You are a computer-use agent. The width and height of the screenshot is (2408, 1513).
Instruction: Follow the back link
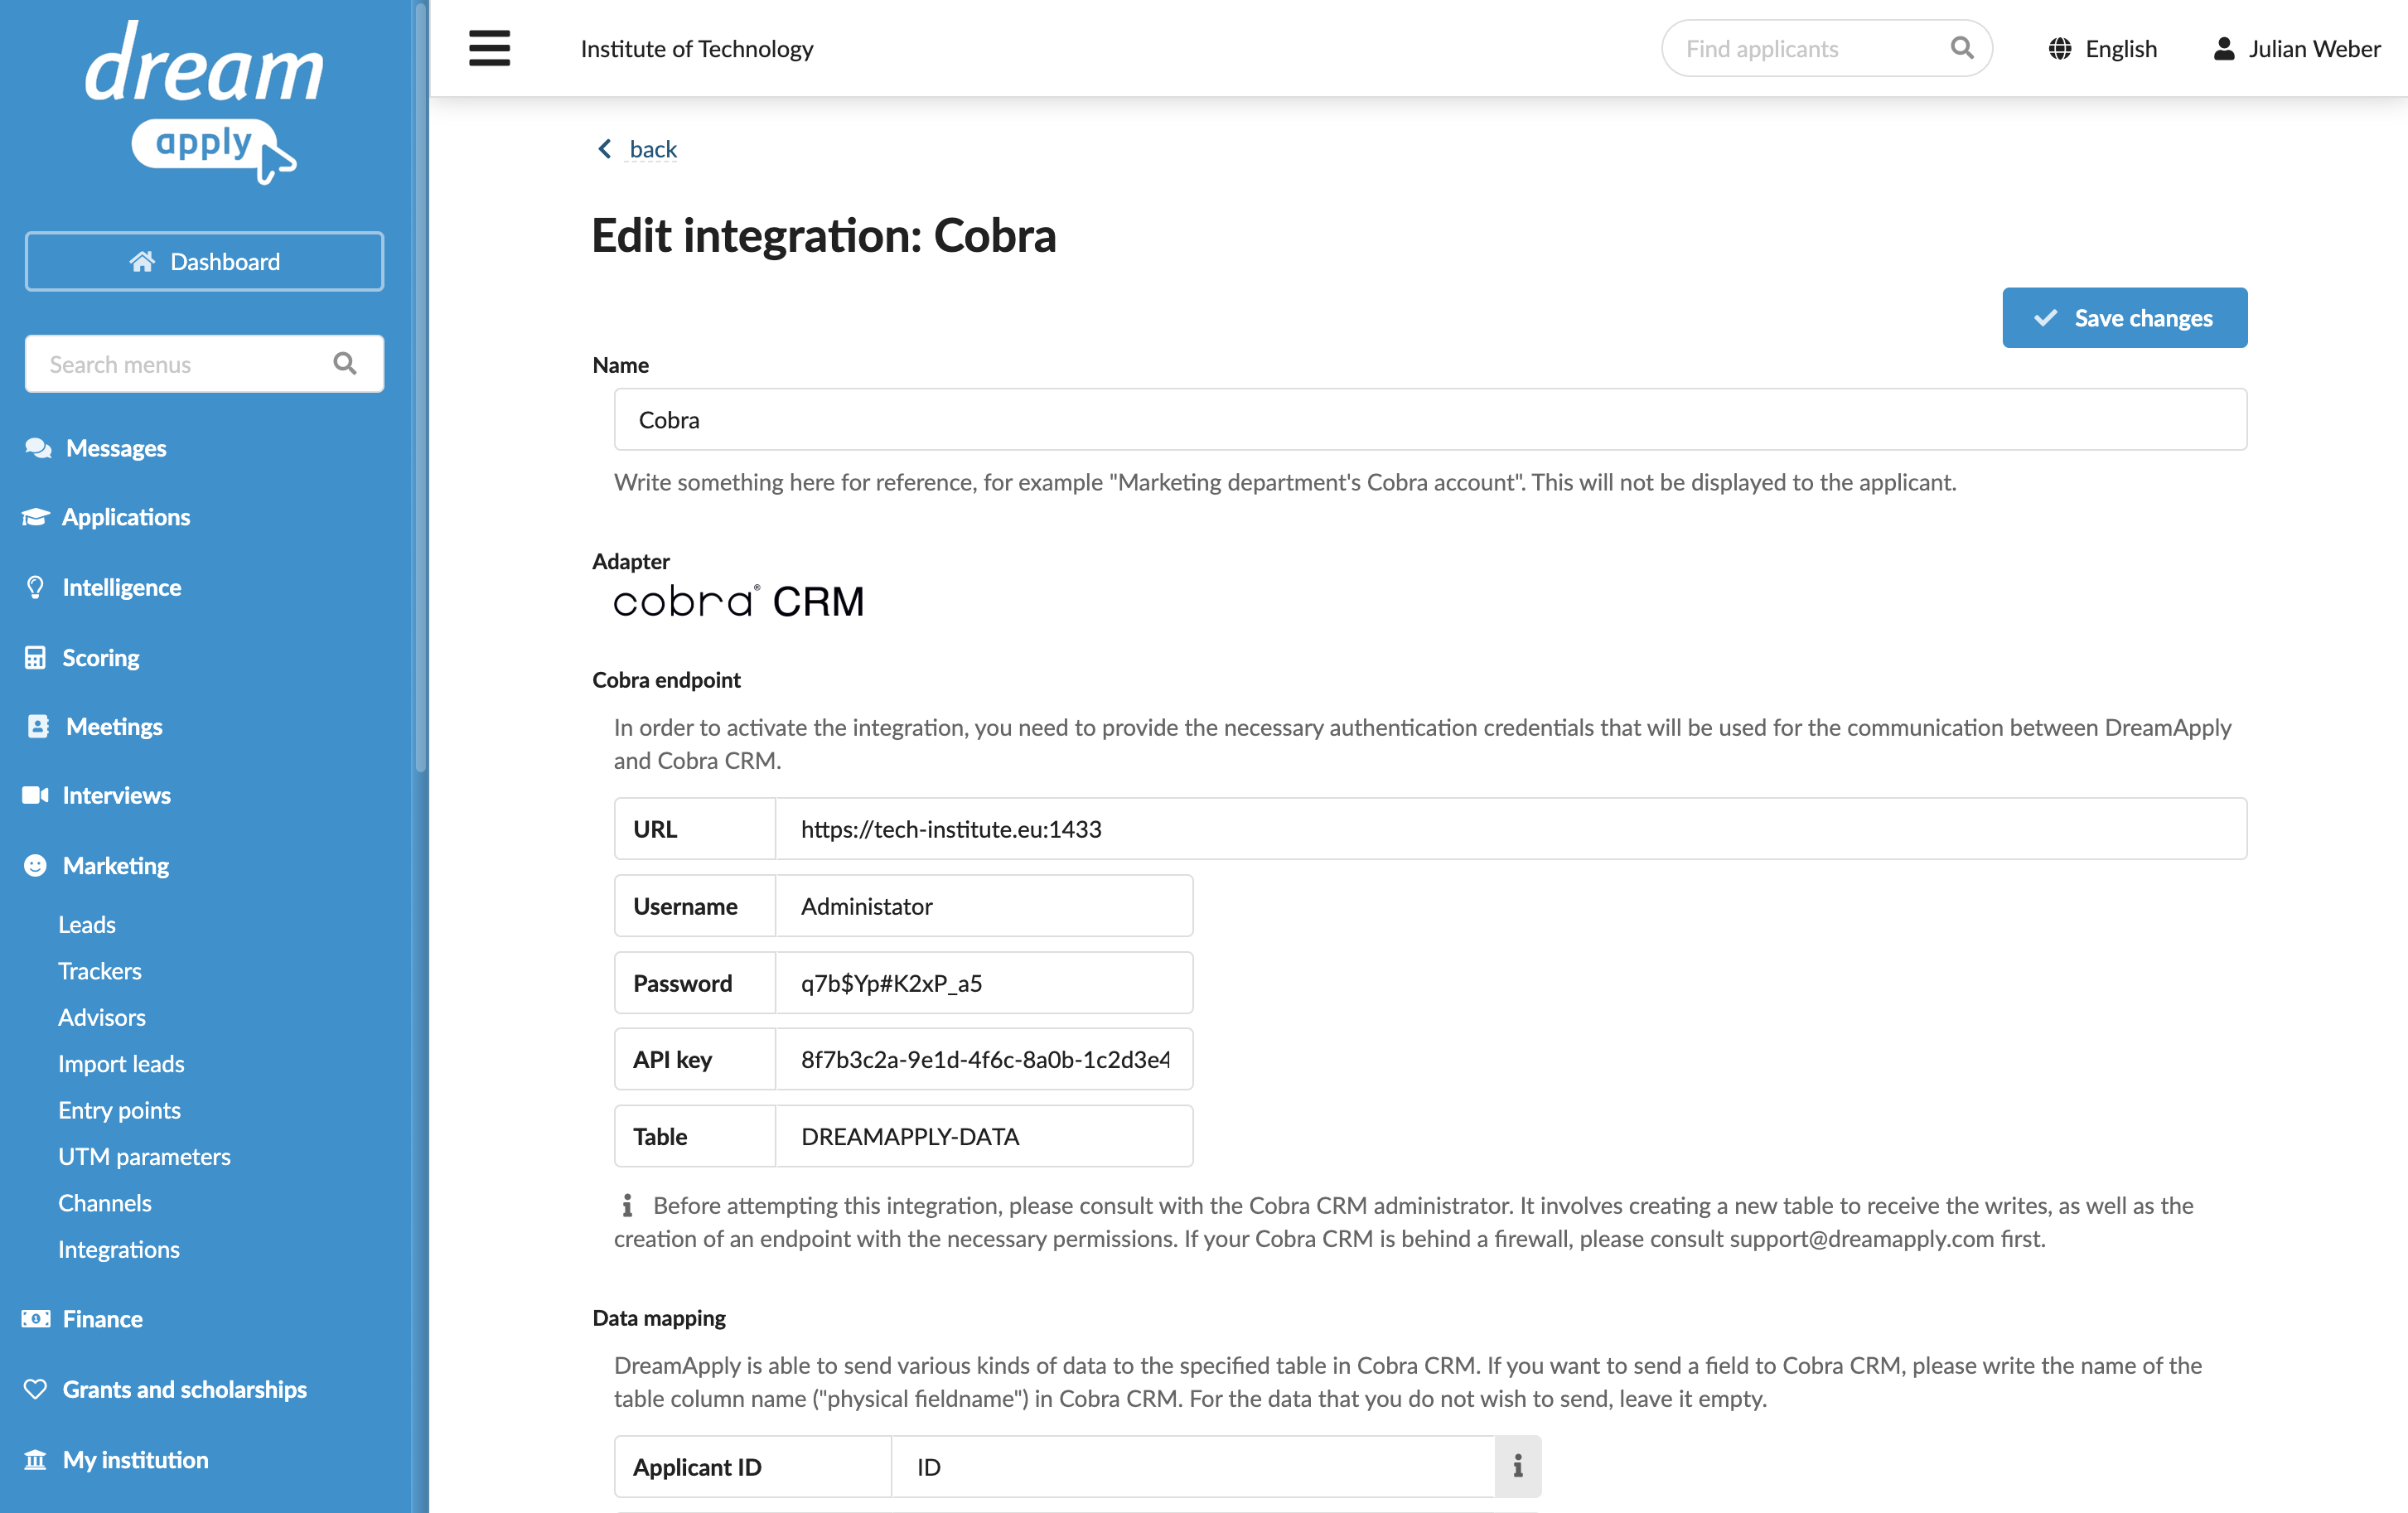click(x=652, y=149)
